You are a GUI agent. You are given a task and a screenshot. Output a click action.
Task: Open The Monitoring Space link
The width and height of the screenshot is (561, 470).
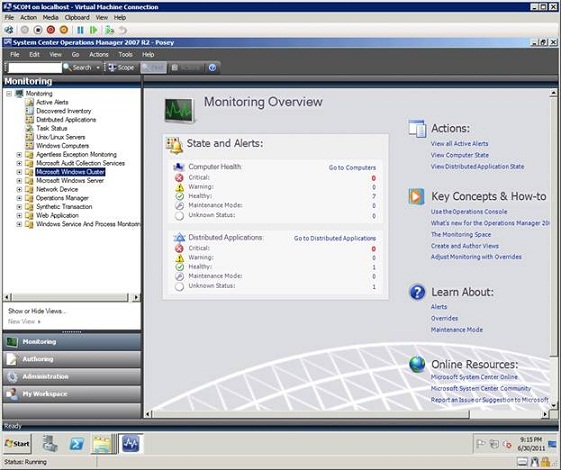461,234
